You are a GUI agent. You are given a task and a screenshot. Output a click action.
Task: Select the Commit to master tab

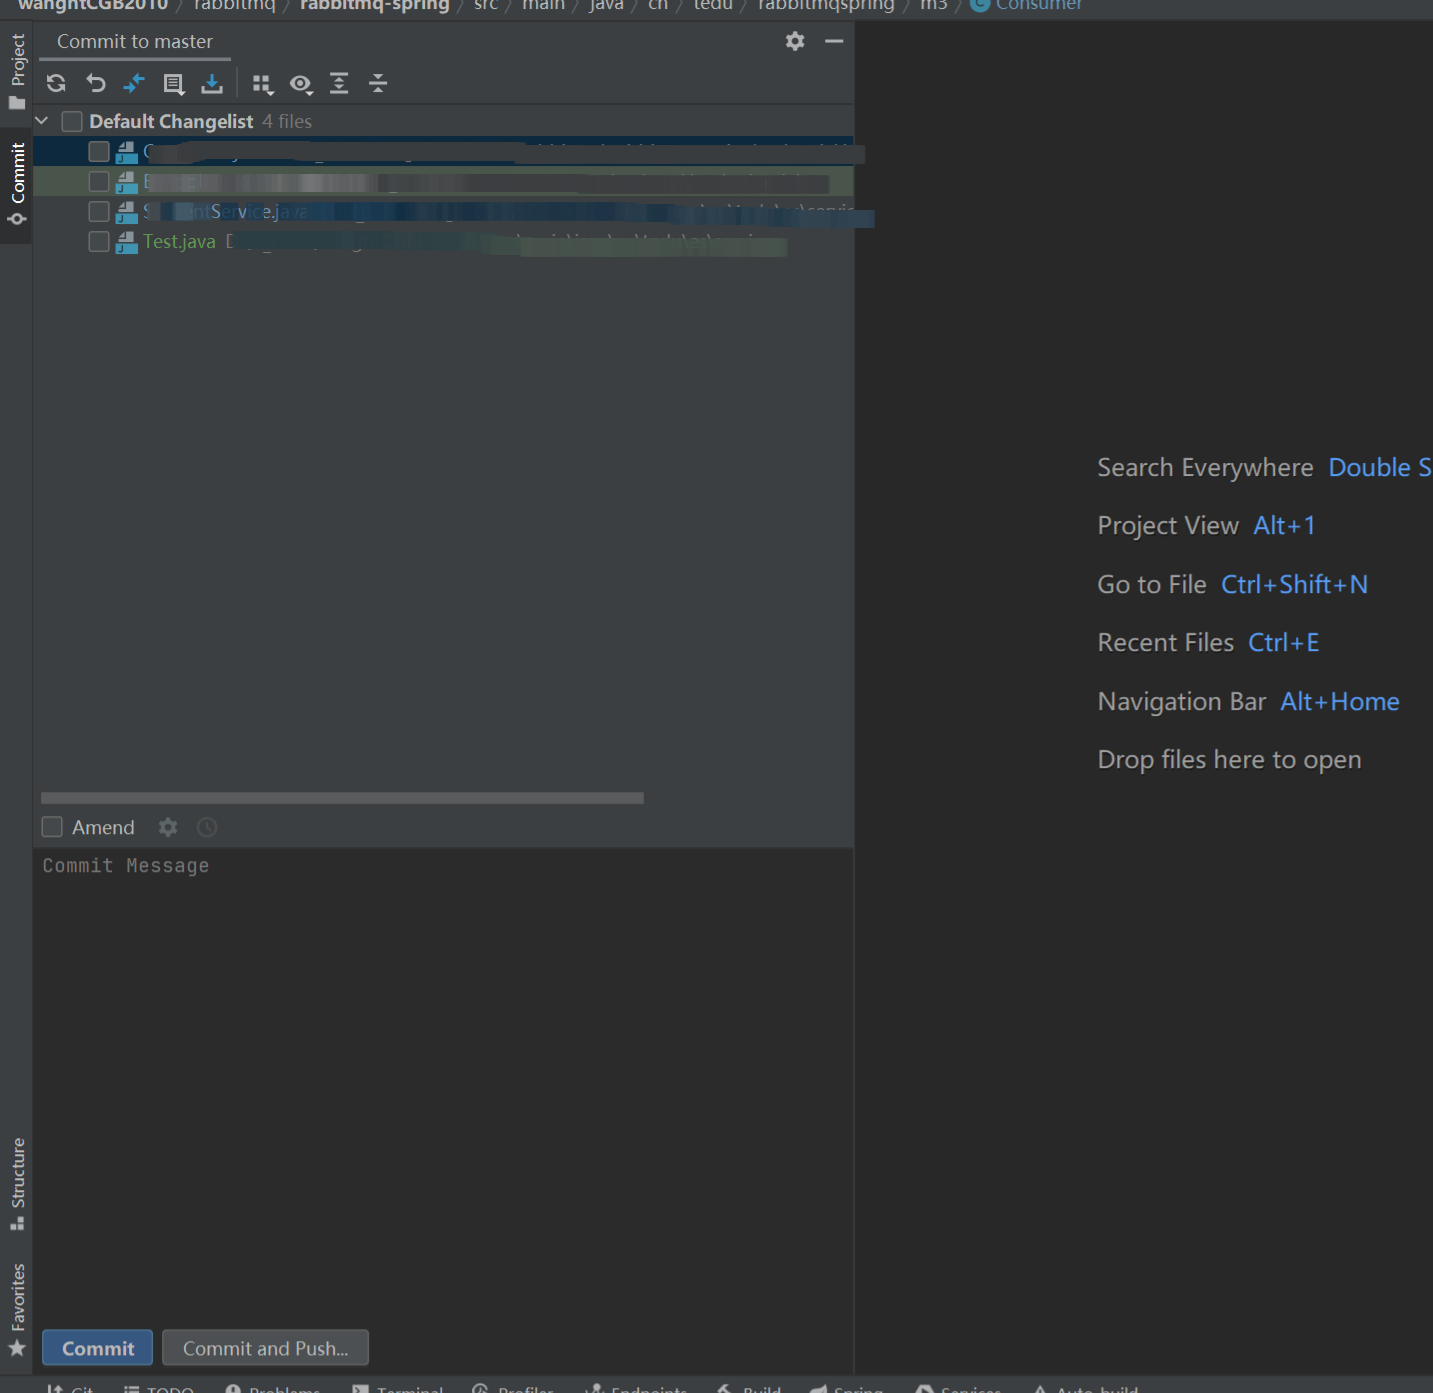[x=135, y=41]
